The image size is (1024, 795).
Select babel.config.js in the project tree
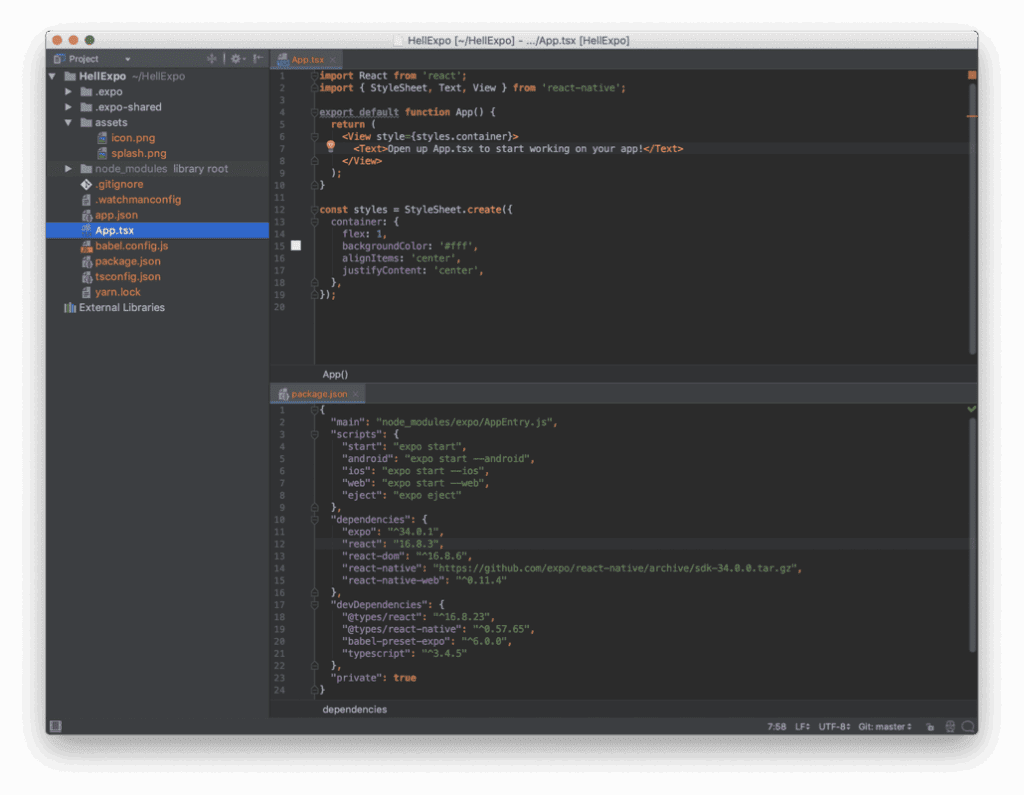tap(131, 246)
